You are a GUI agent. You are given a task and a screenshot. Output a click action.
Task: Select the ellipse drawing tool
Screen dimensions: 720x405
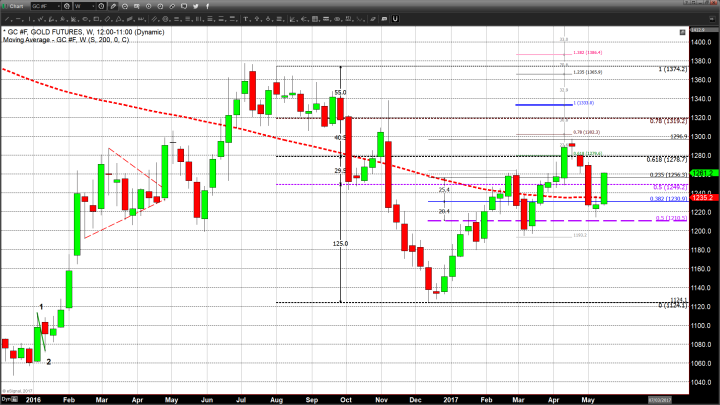(x=85, y=19)
